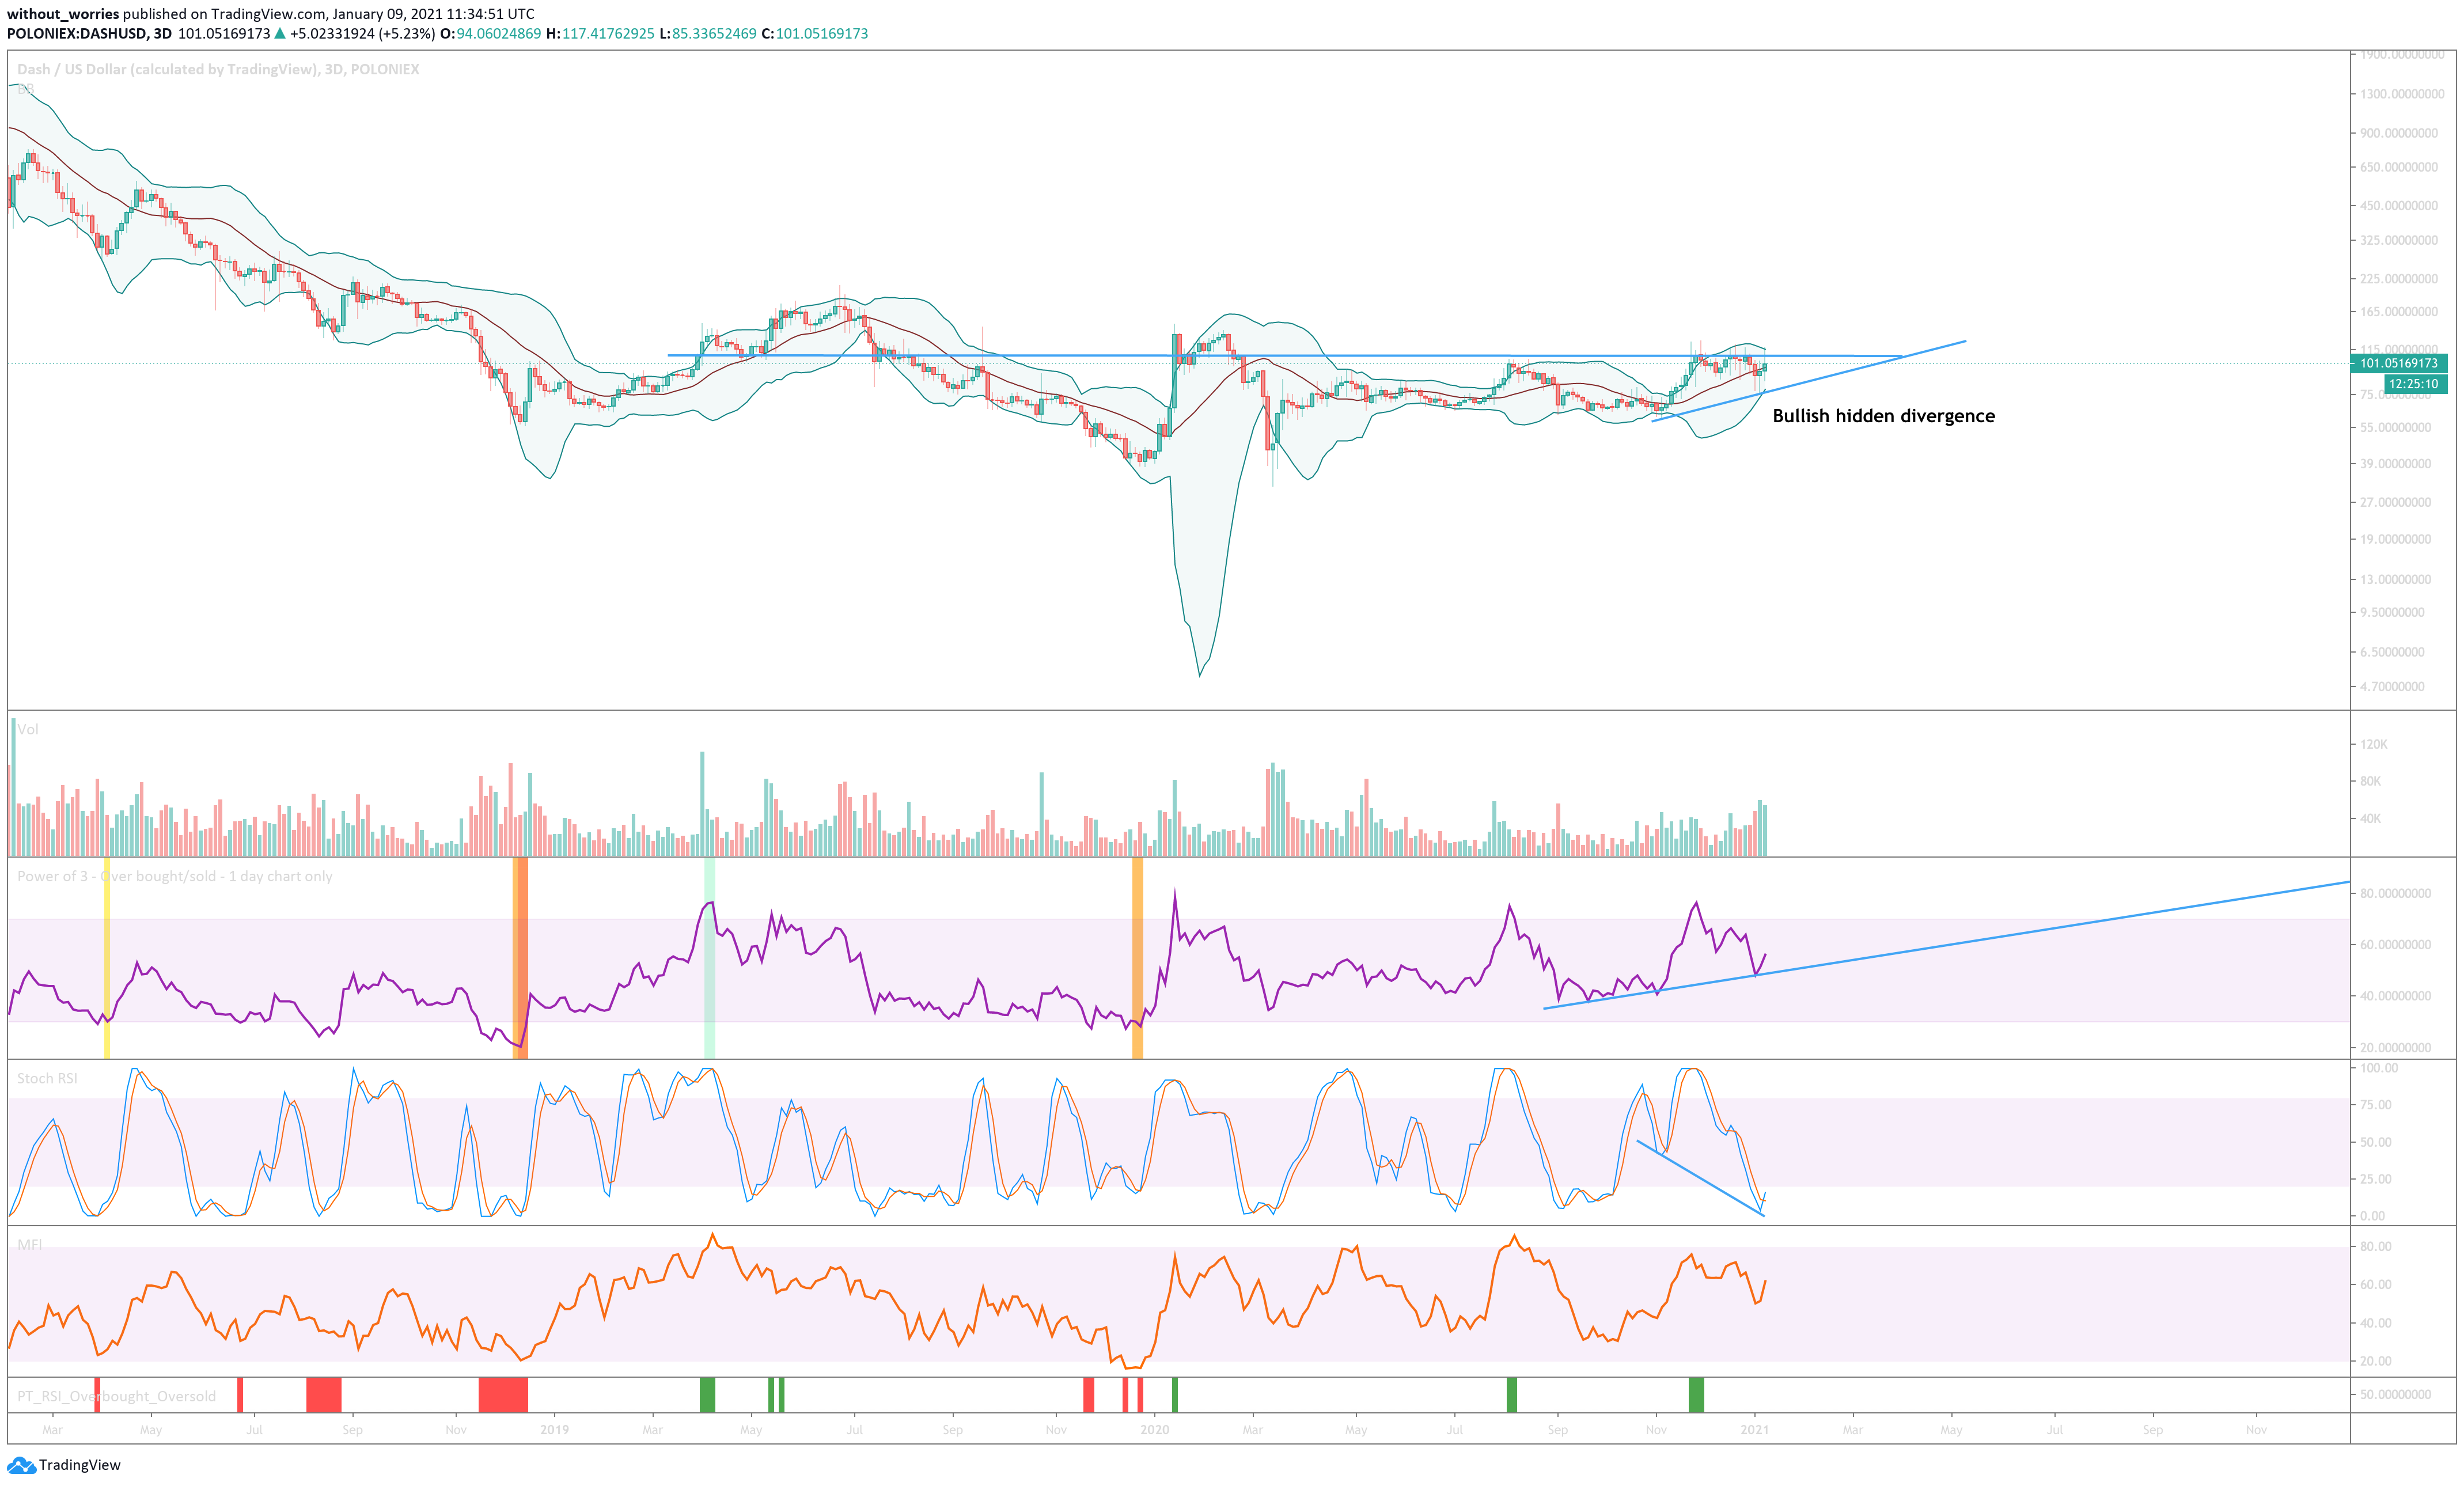Click the 100.00 Stoch RSI axis label
The image size is (2464, 1486).
click(2379, 1068)
